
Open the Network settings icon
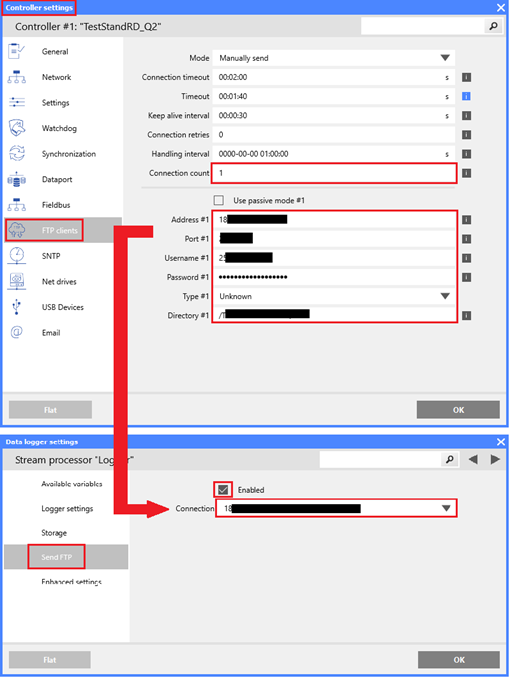16,77
